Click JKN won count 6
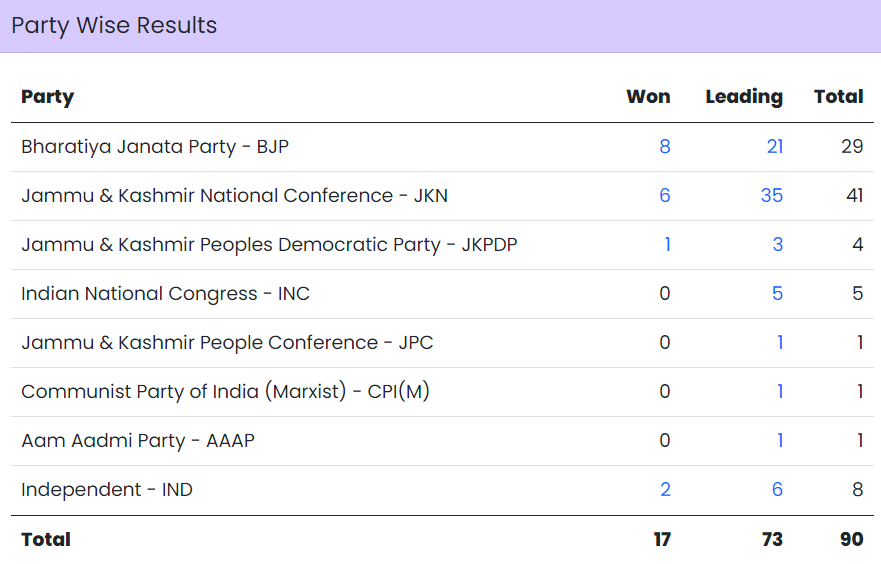Viewport: 881px width, 564px height. coord(665,195)
